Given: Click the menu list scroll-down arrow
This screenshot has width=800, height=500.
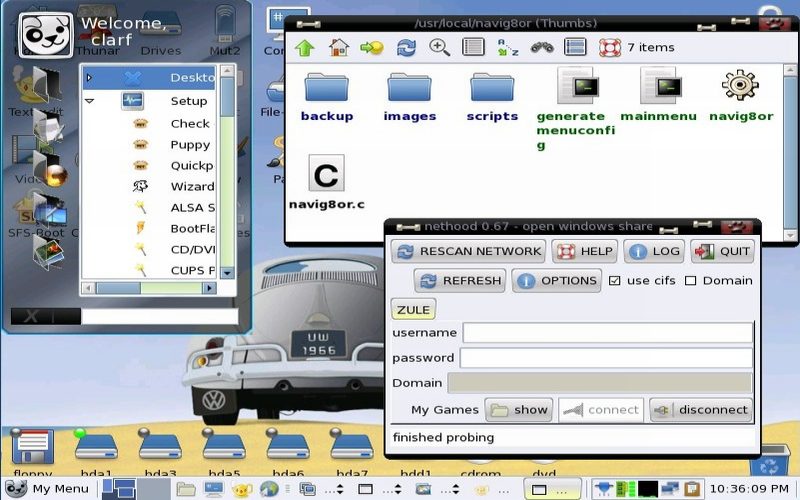Looking at the screenshot, I should [x=227, y=273].
